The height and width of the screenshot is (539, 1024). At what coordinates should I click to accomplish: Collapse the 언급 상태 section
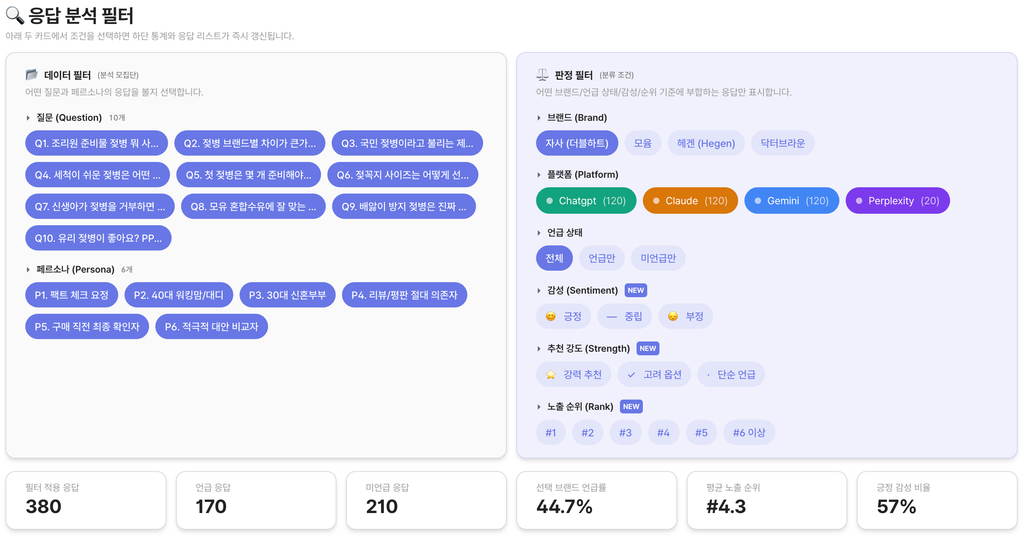point(539,233)
